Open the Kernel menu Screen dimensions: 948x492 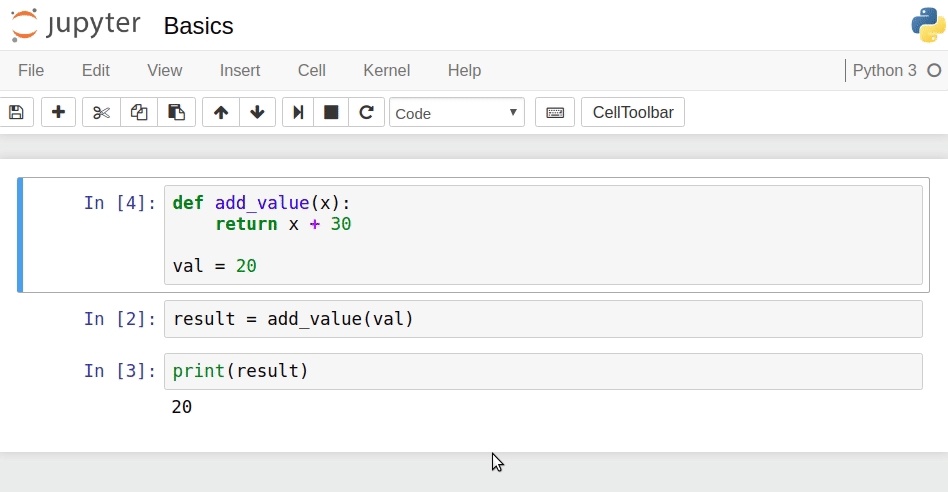(x=386, y=70)
